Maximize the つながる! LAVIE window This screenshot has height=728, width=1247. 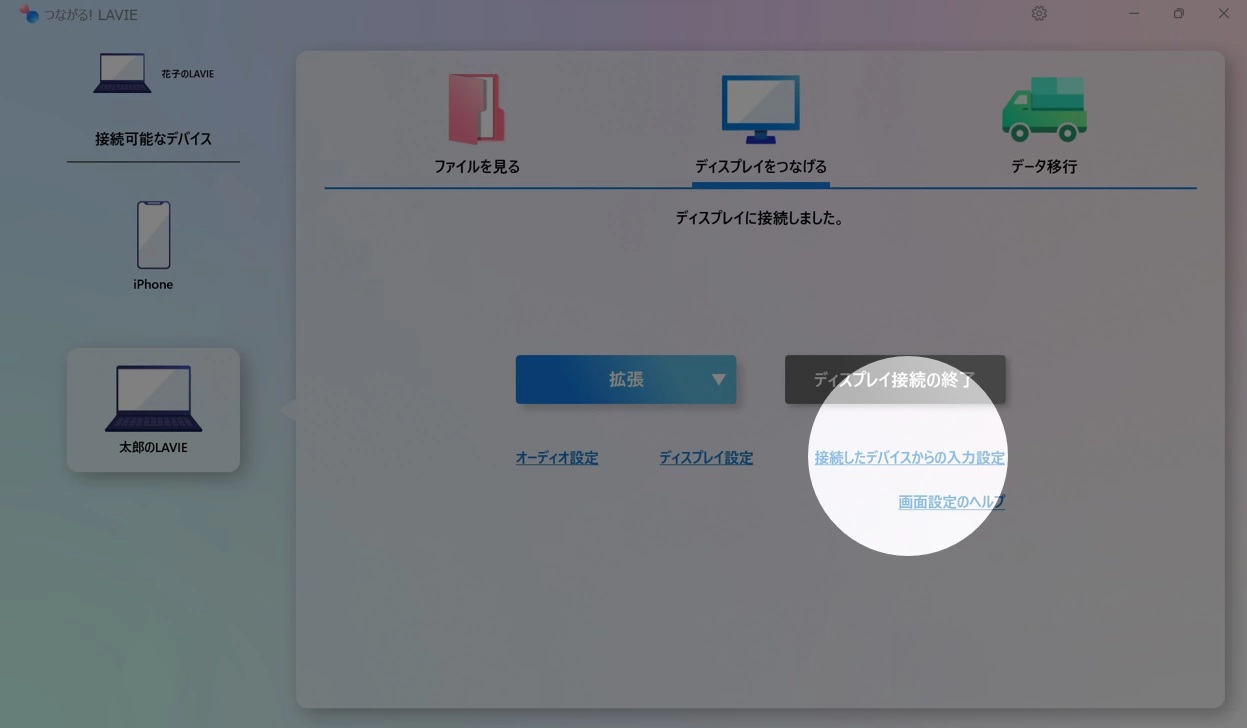tap(1179, 14)
